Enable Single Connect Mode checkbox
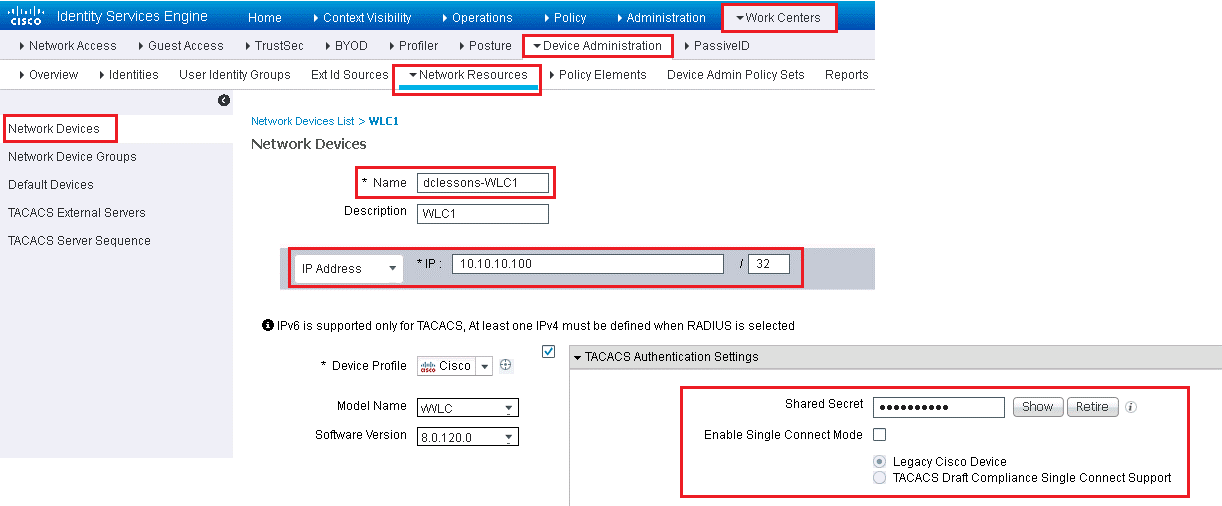 880,435
